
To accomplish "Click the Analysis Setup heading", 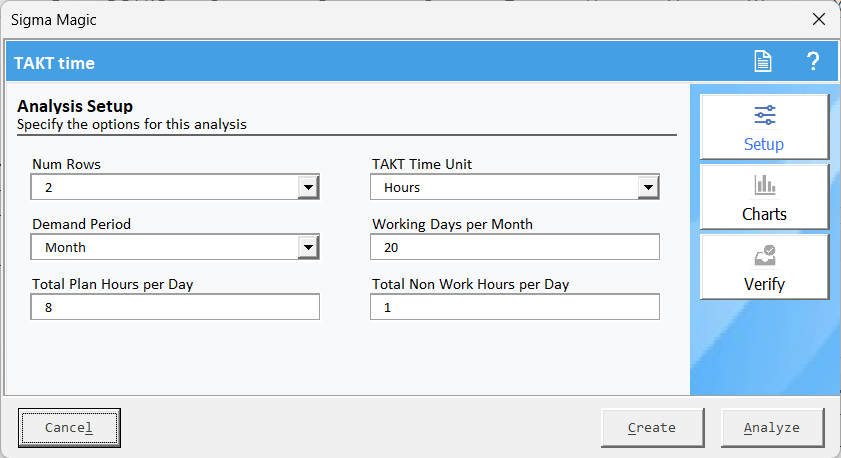I will coord(75,106).
